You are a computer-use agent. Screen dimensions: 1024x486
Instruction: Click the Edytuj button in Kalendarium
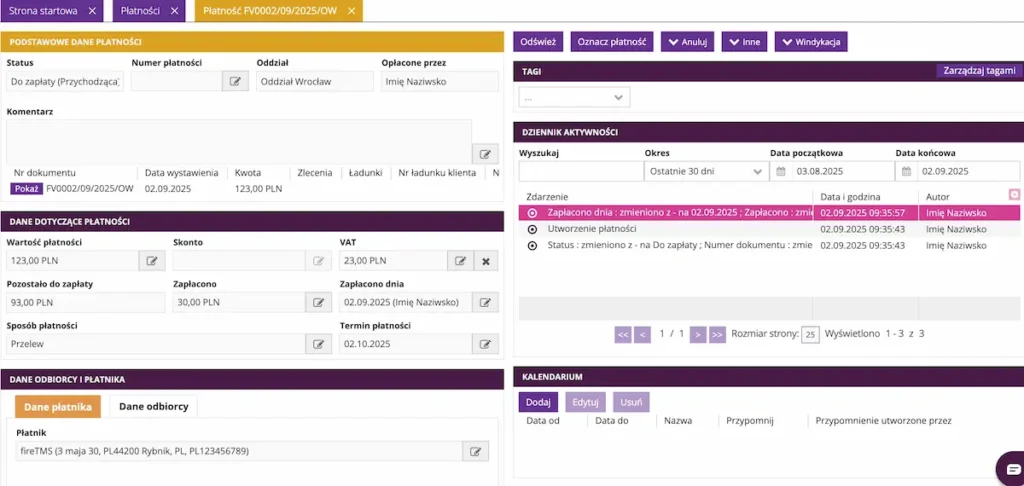(586, 402)
